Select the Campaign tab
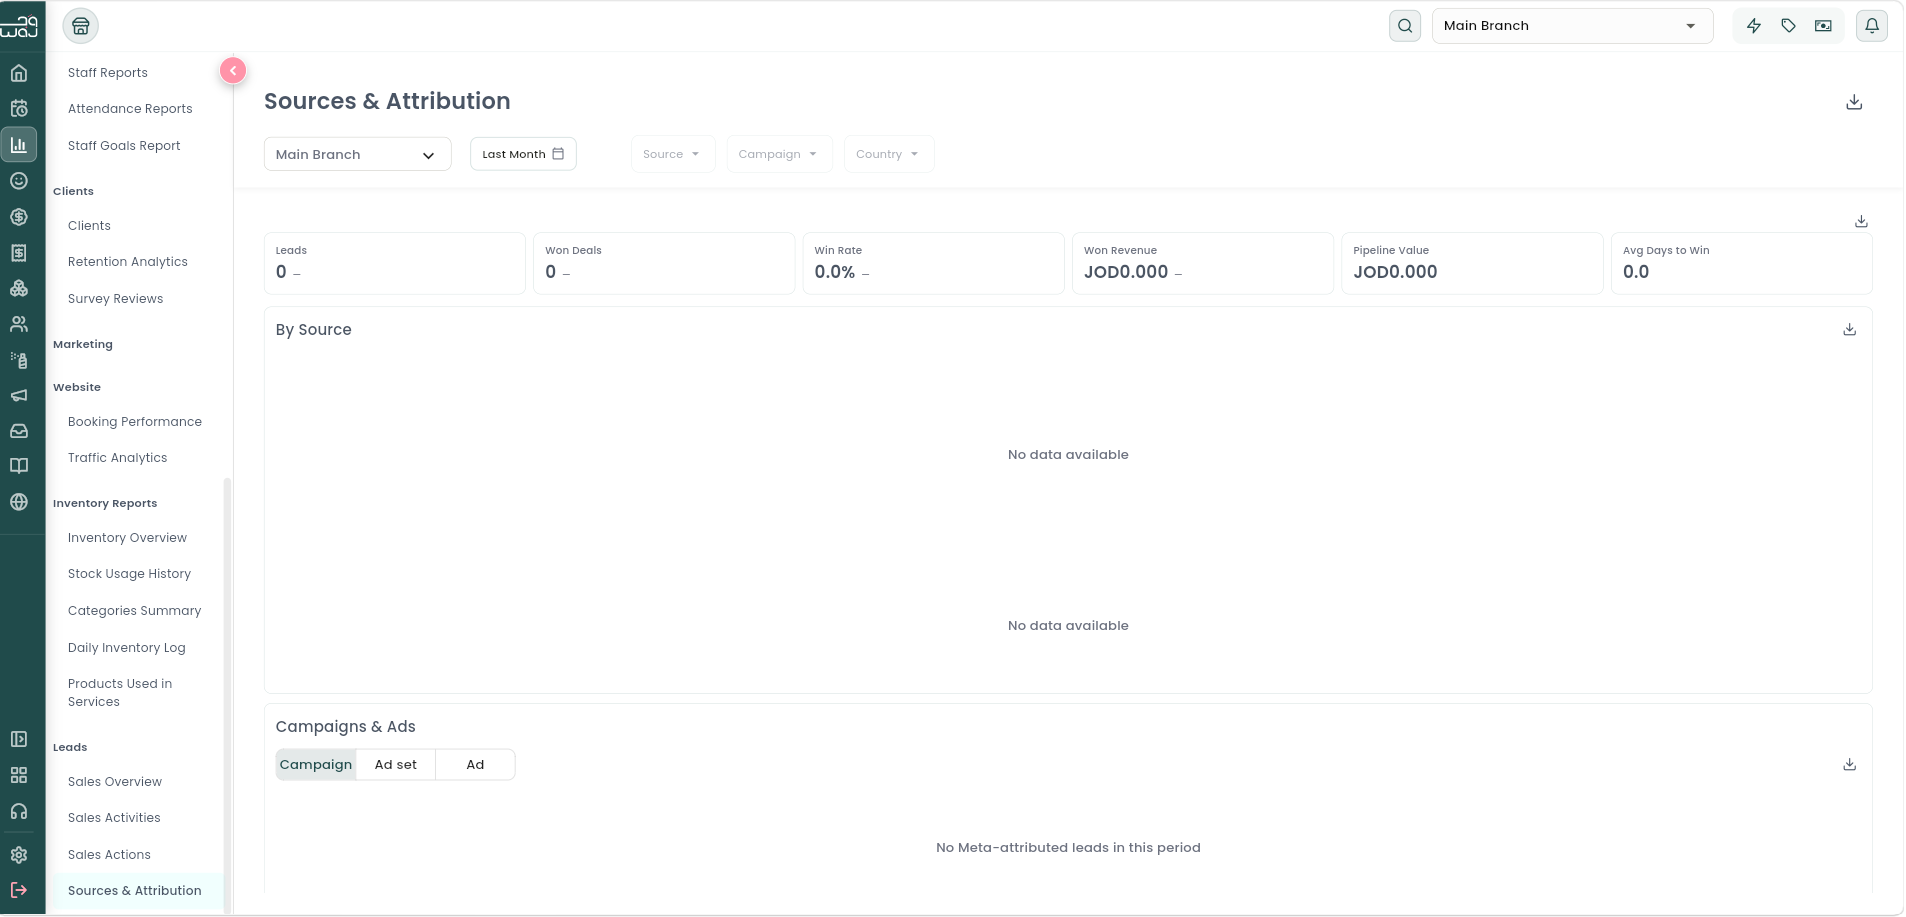 coord(316,765)
